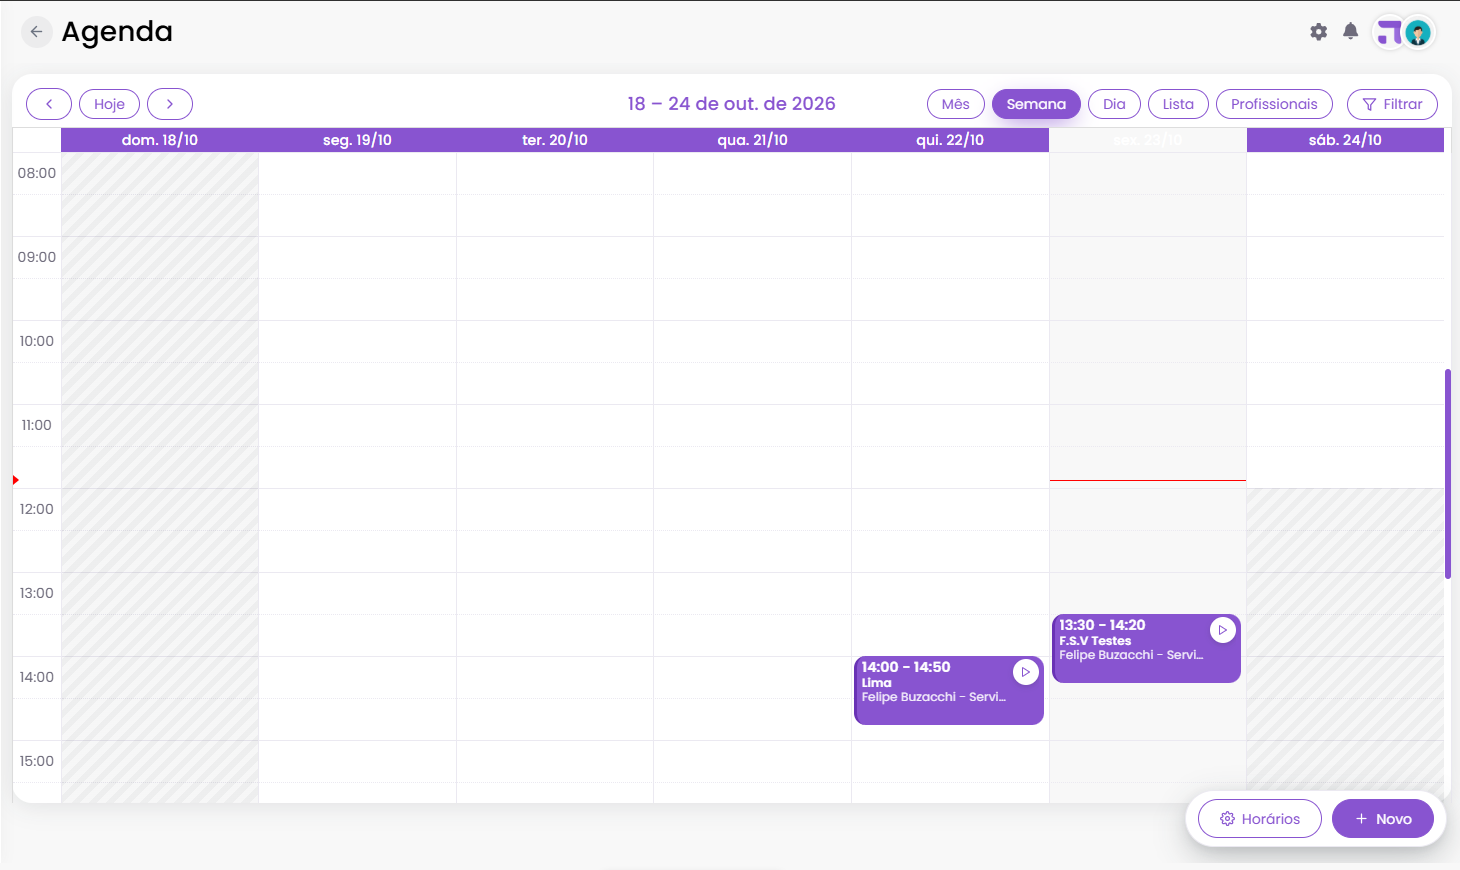Open the Lima appointment card

click(949, 691)
